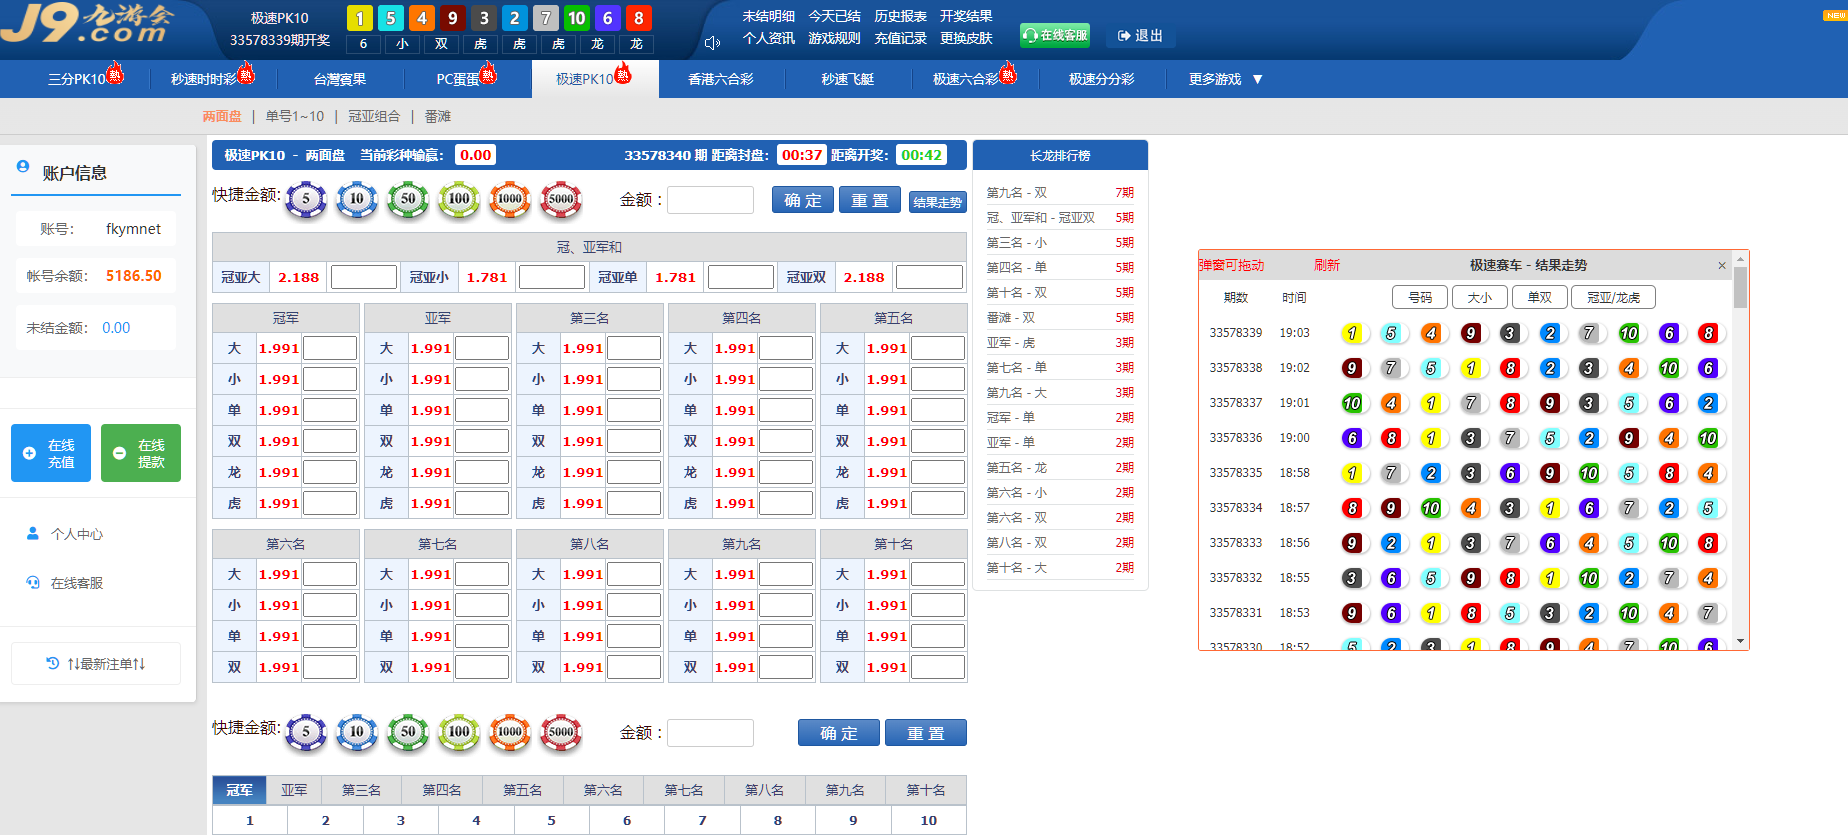Viewport: 1848px width, 835px height.
Task: Select the bottom 1000 quick-amount chip
Action: pos(510,732)
